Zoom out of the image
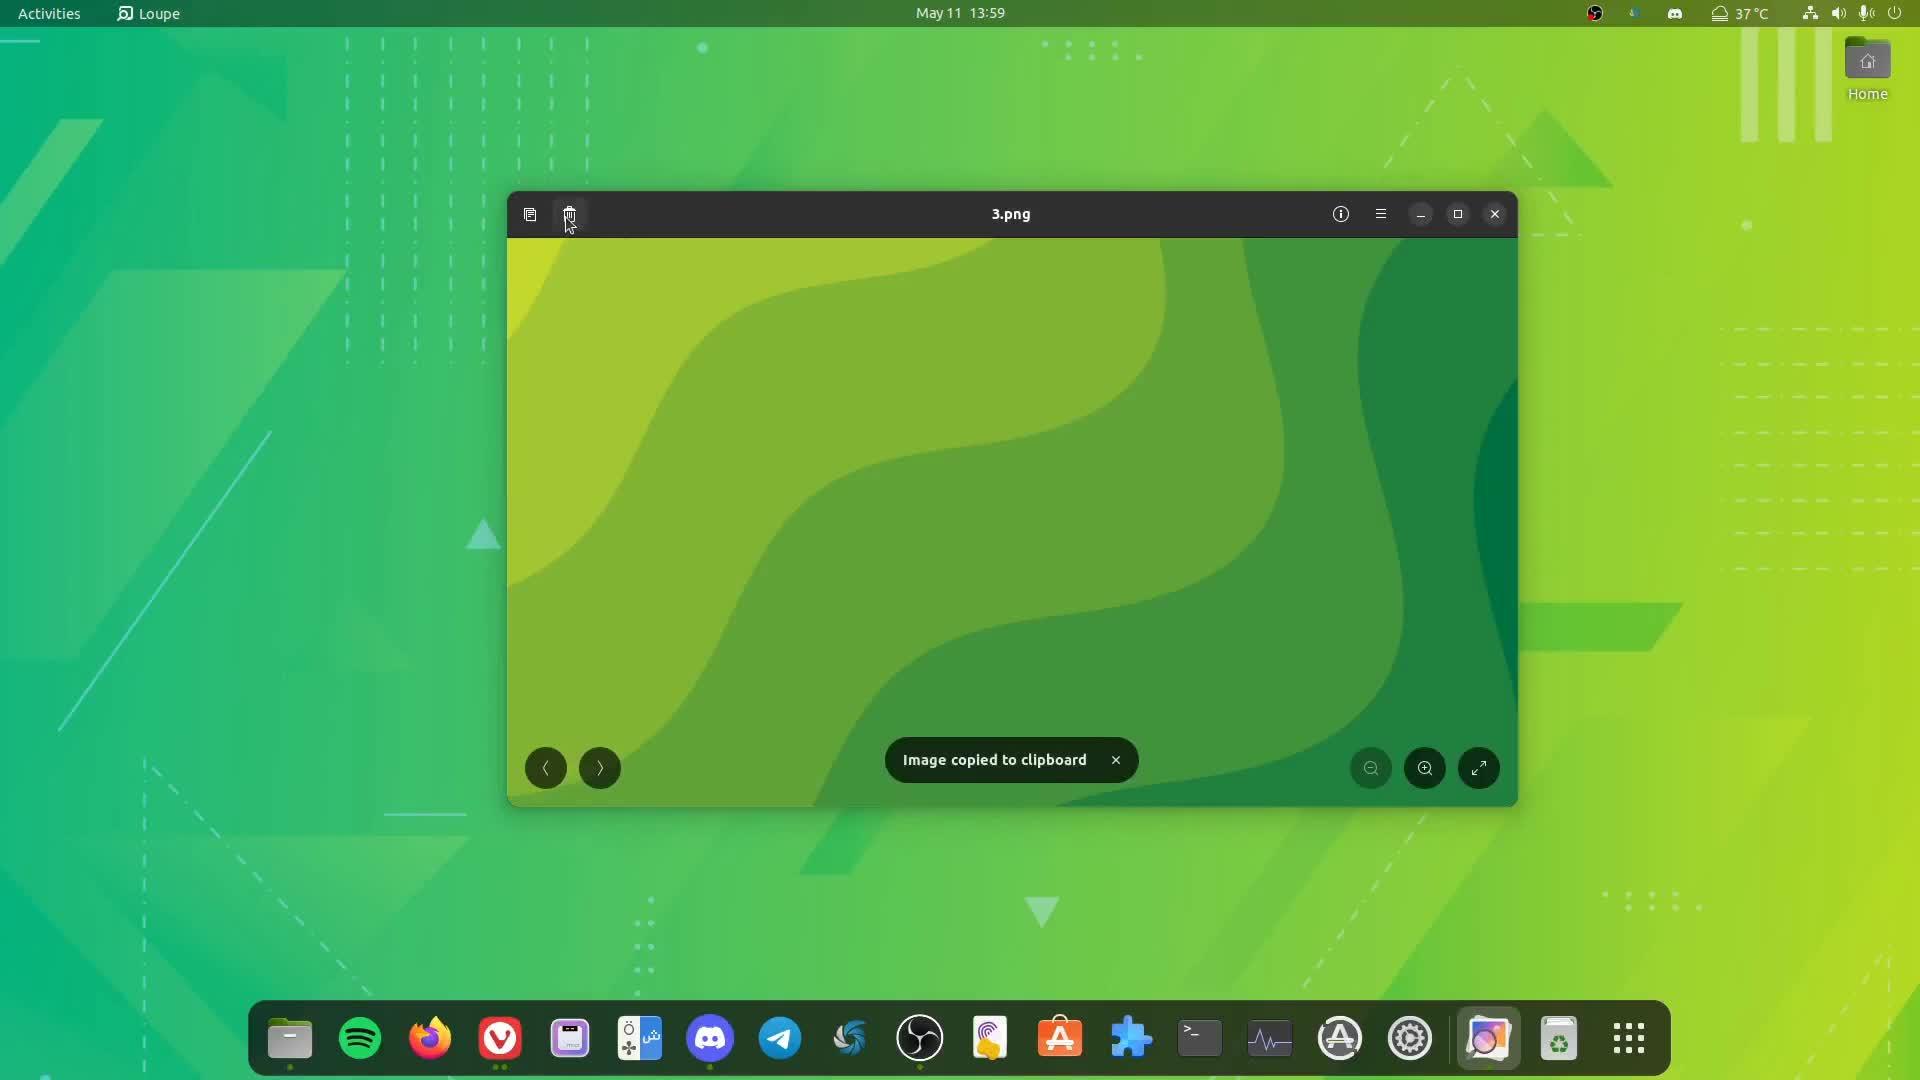The height and width of the screenshot is (1080, 1920). pos(1370,768)
